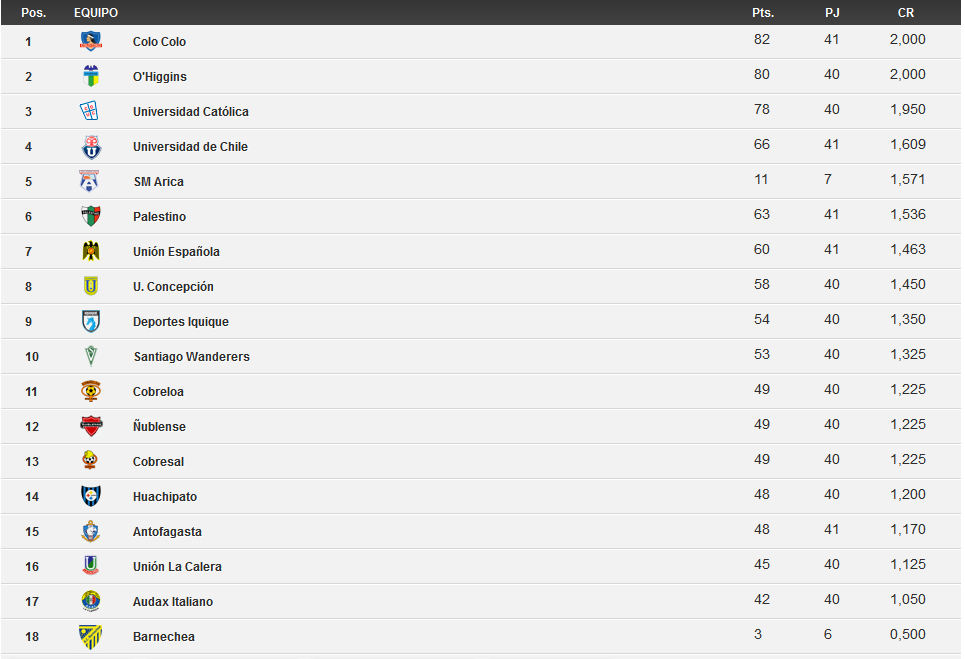Click the Unión Española eagle crest
The image size is (965, 659).
(91, 251)
